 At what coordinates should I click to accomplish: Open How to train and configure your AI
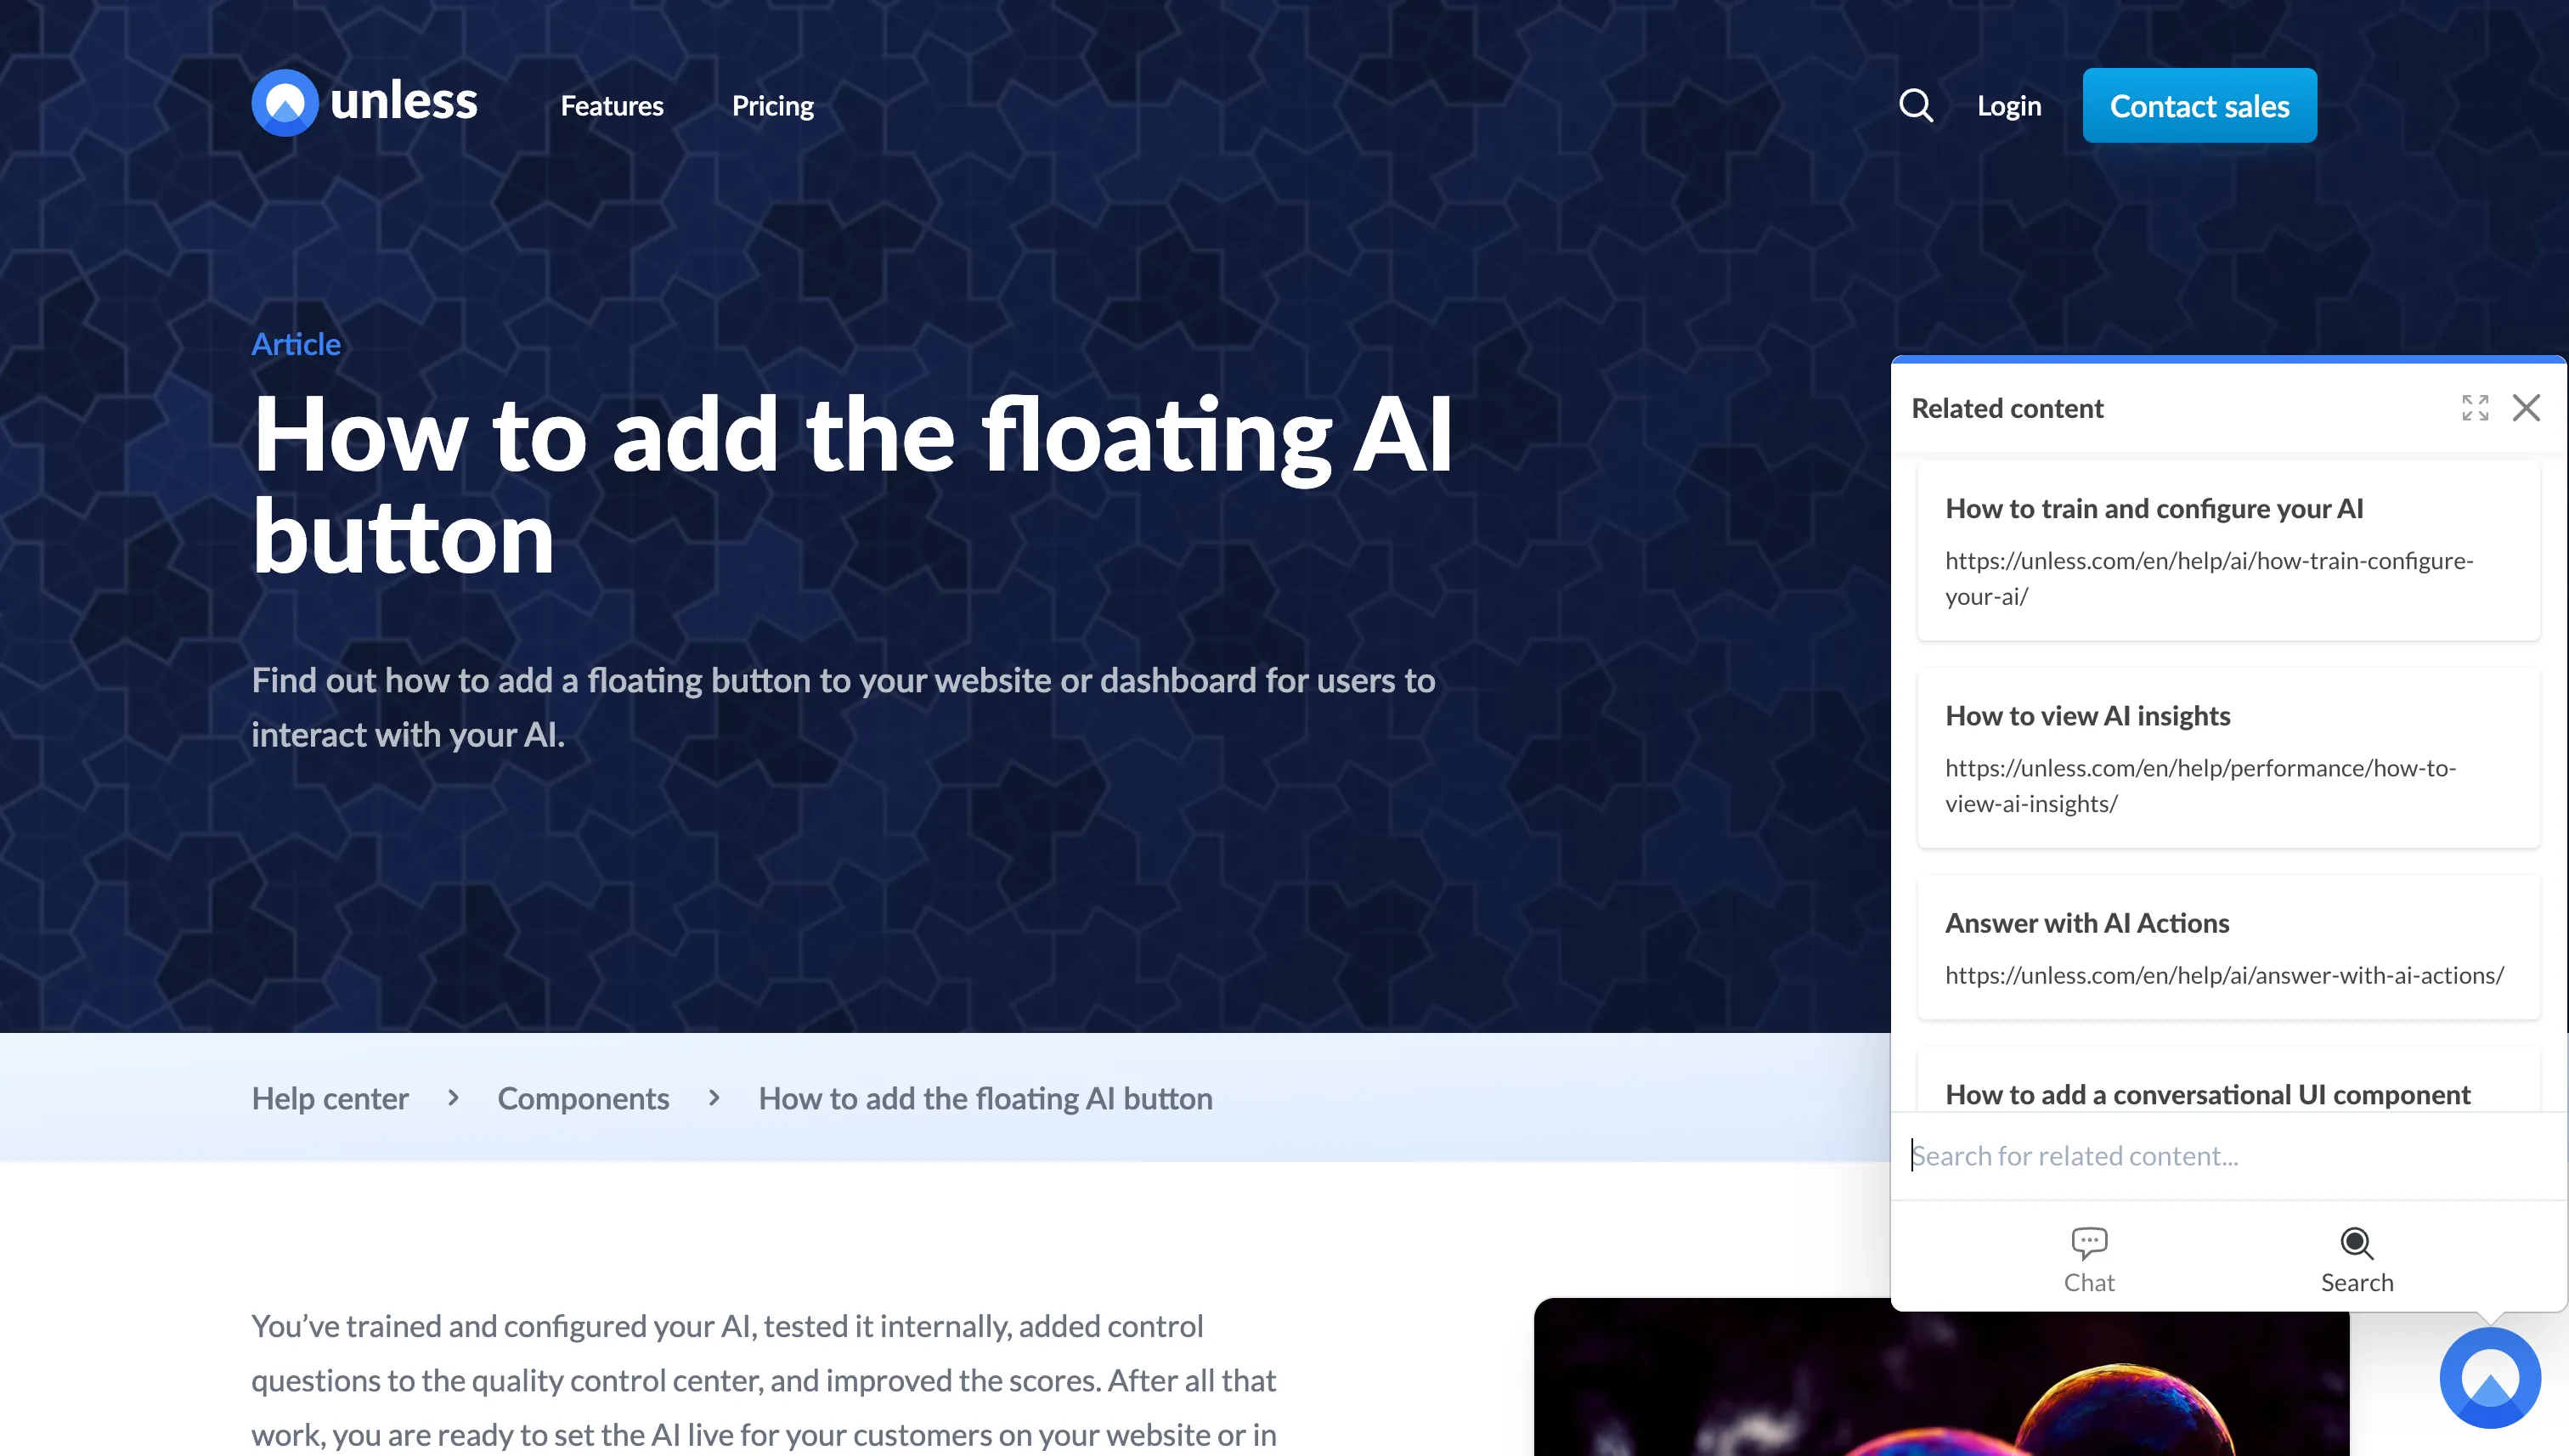[2228, 551]
